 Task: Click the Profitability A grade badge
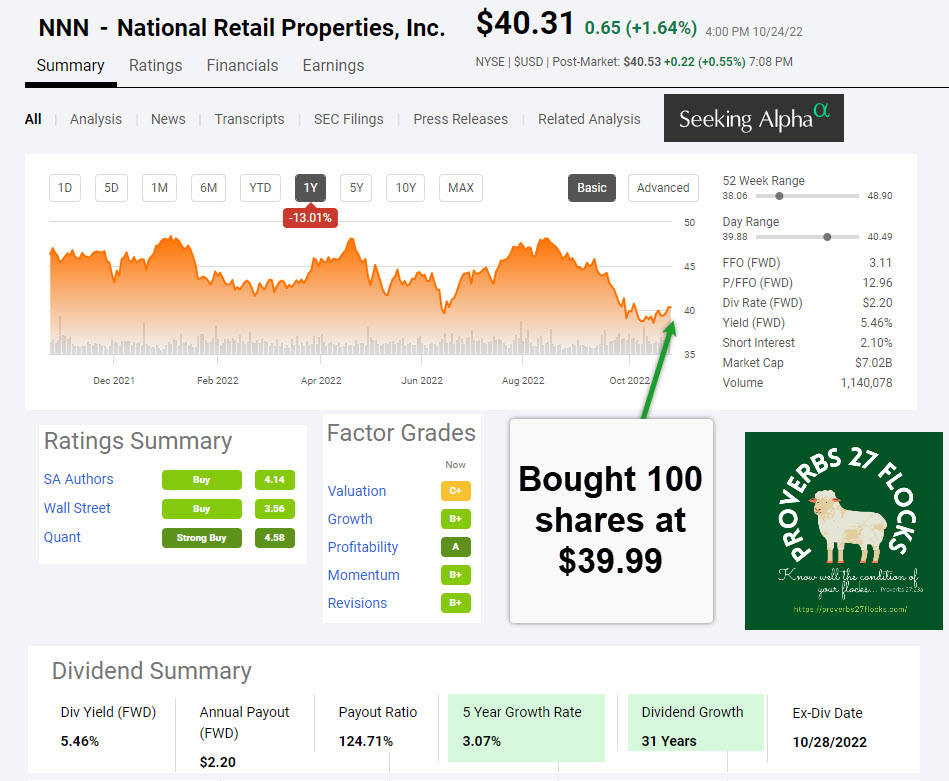(x=455, y=547)
